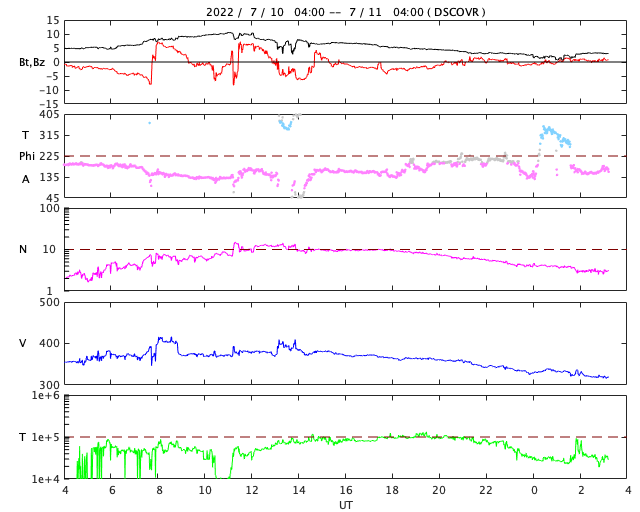Click the 500 tick on velocity axis
Image resolution: width=640 pixels, height=512 pixels.
(49, 303)
